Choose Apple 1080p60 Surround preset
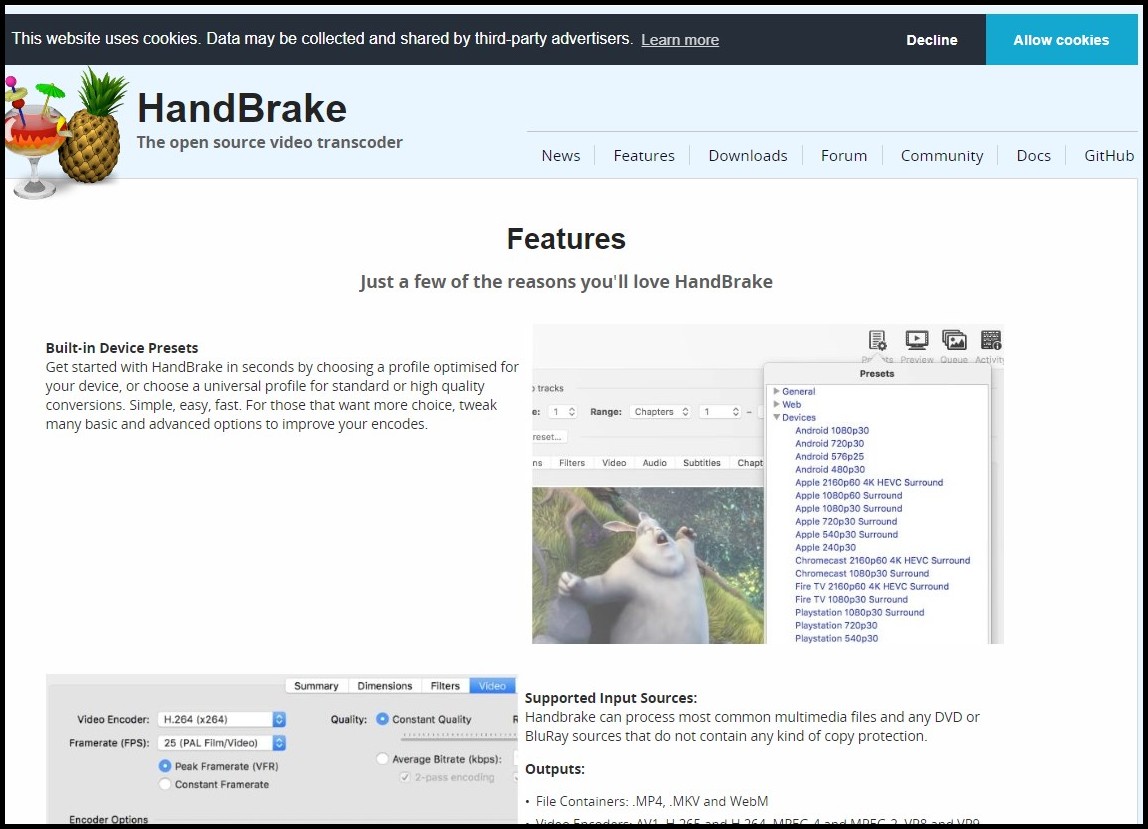 849,496
